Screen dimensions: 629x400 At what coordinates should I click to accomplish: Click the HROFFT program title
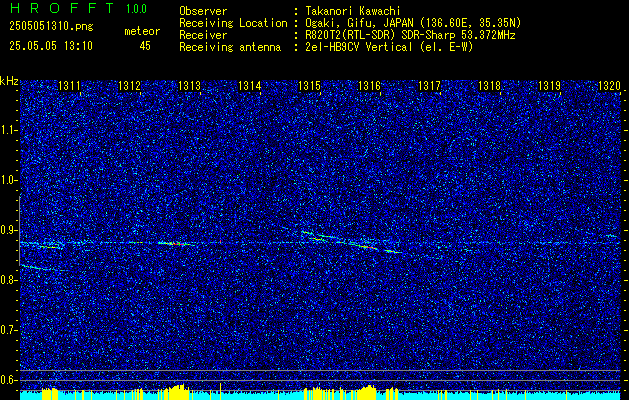[x=63, y=8]
